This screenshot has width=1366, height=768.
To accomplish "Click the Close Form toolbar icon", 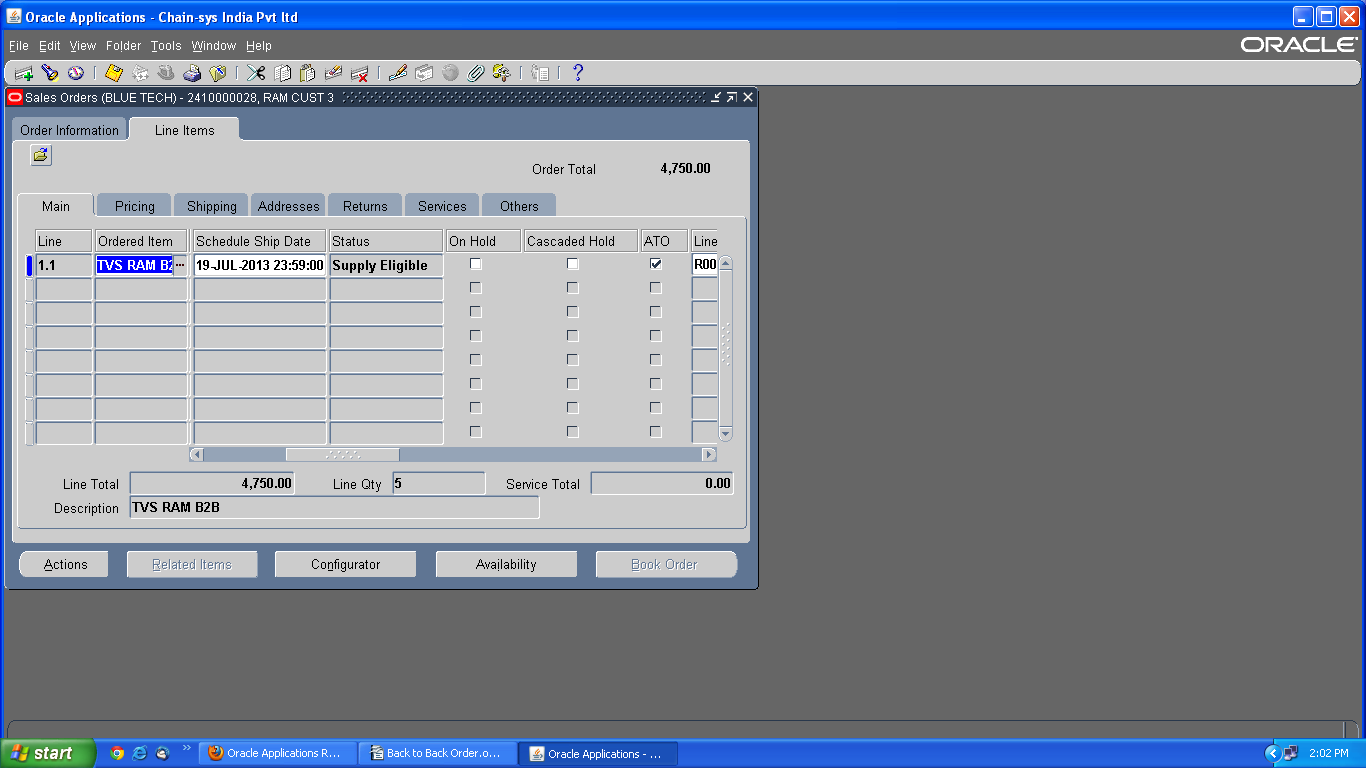I will pos(218,73).
